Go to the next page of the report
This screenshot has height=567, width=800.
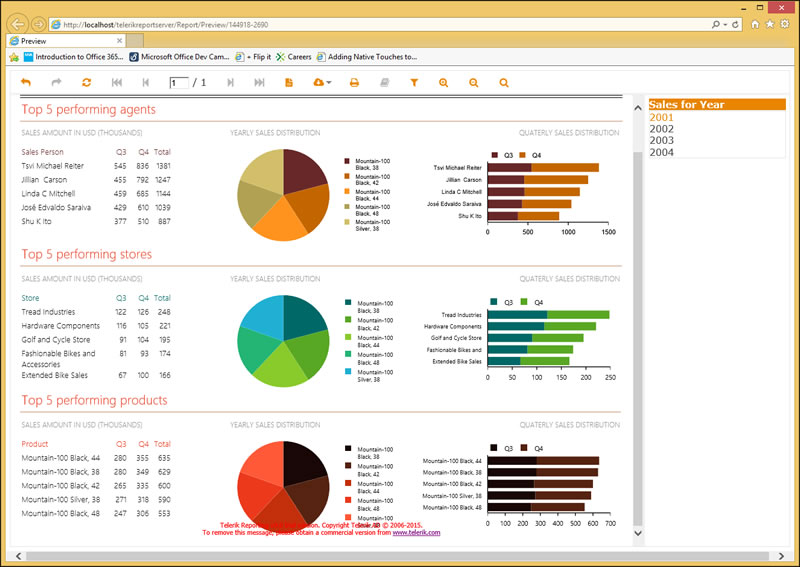[x=230, y=82]
